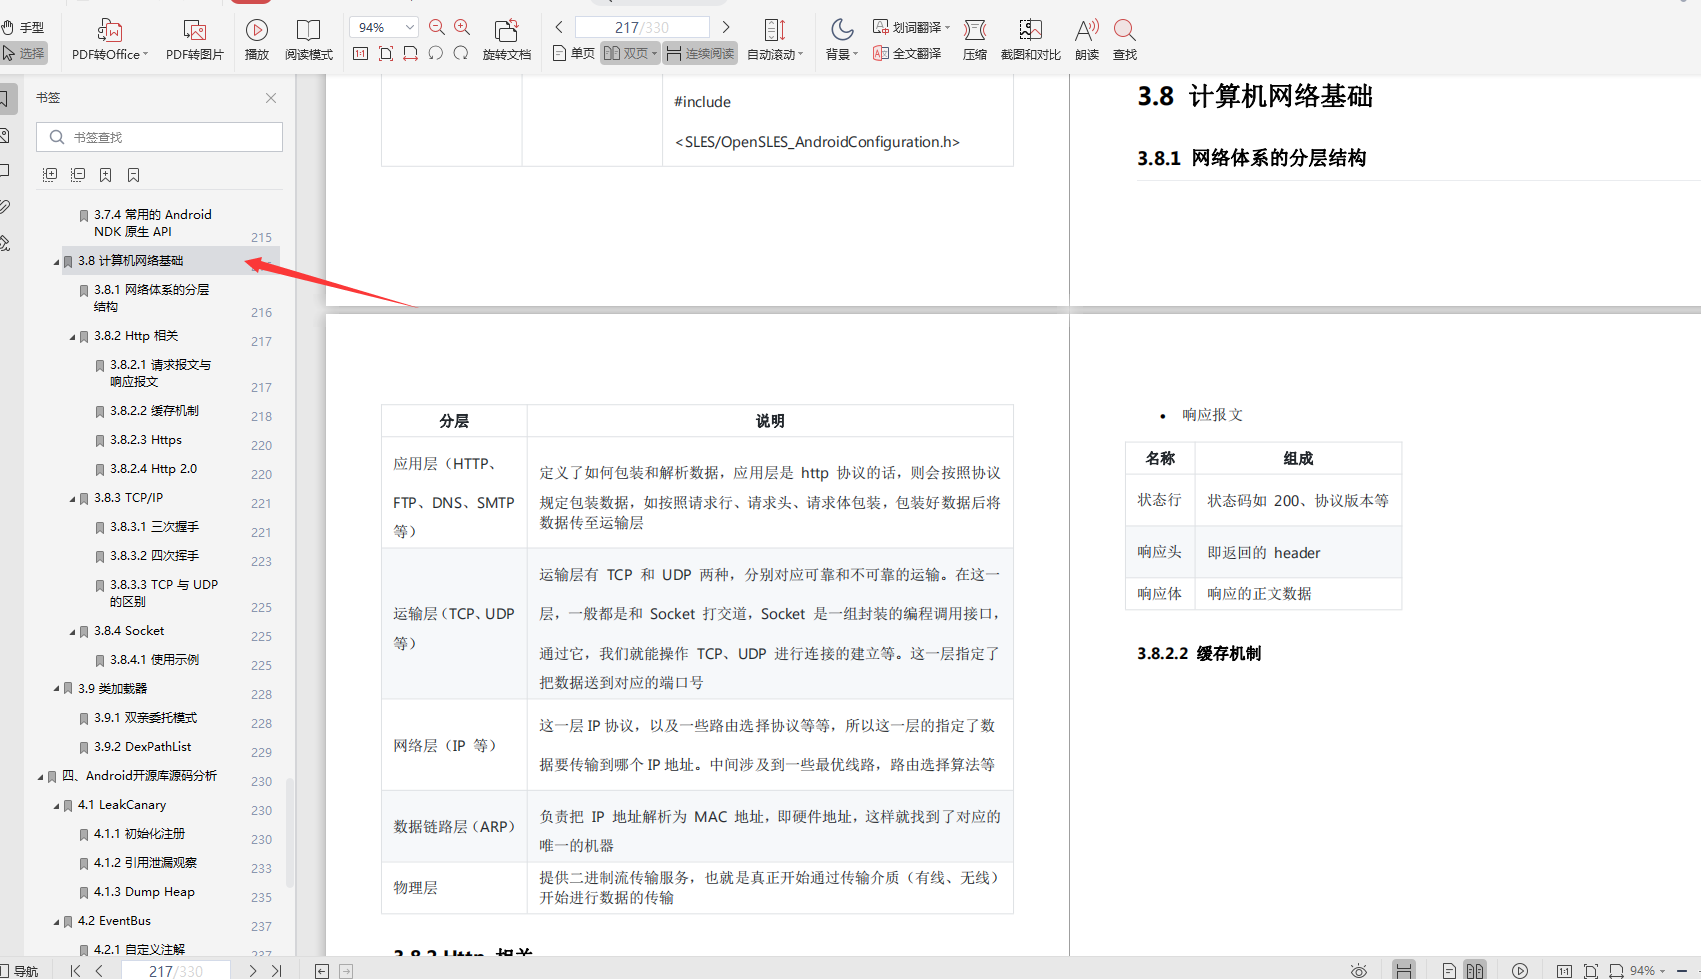Collapse 四、Android开源库源码分析 bookmark
Viewport: 1701px width, 979px height.
click(40, 777)
